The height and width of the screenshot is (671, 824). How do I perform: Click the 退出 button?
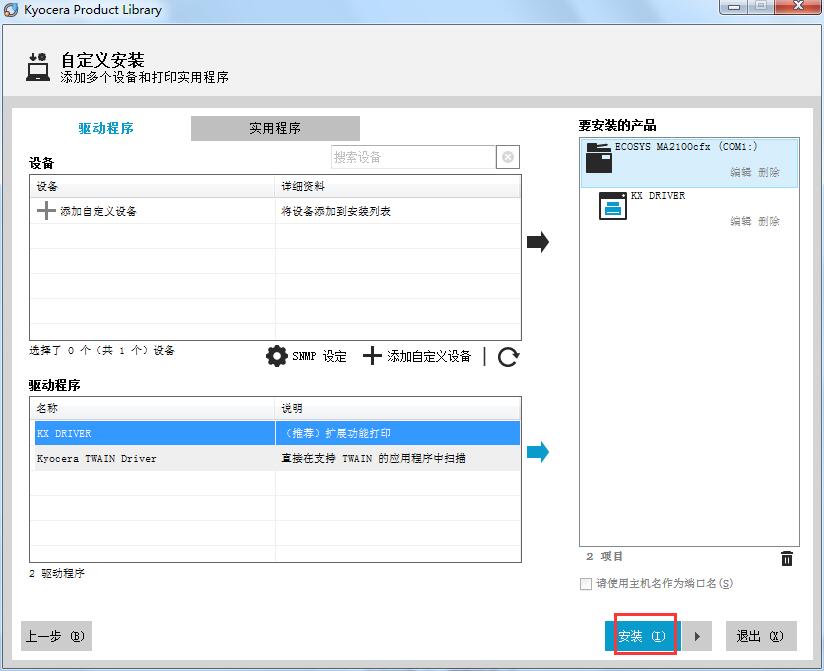tap(760, 636)
